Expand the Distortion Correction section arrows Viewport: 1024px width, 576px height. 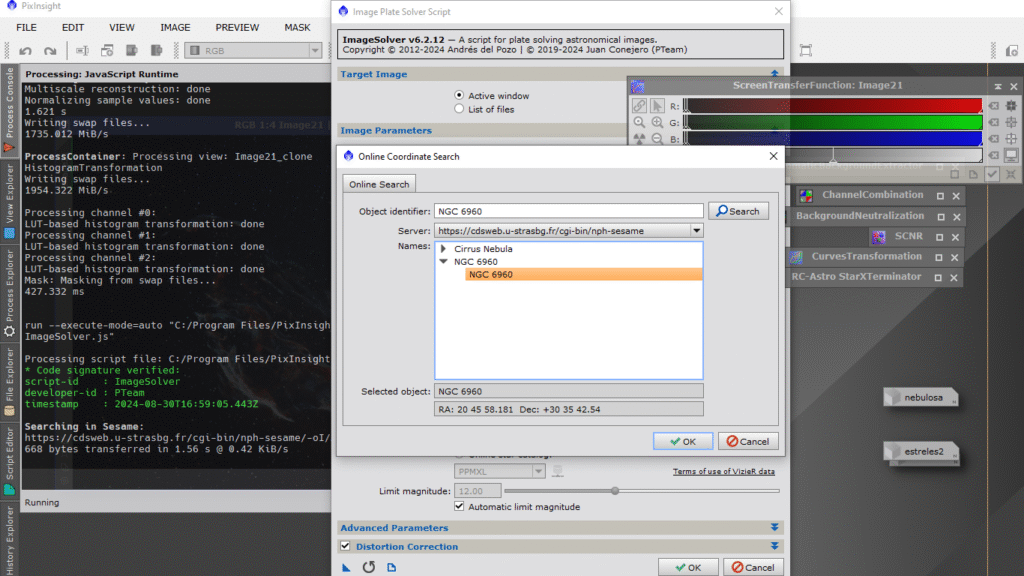tap(775, 546)
